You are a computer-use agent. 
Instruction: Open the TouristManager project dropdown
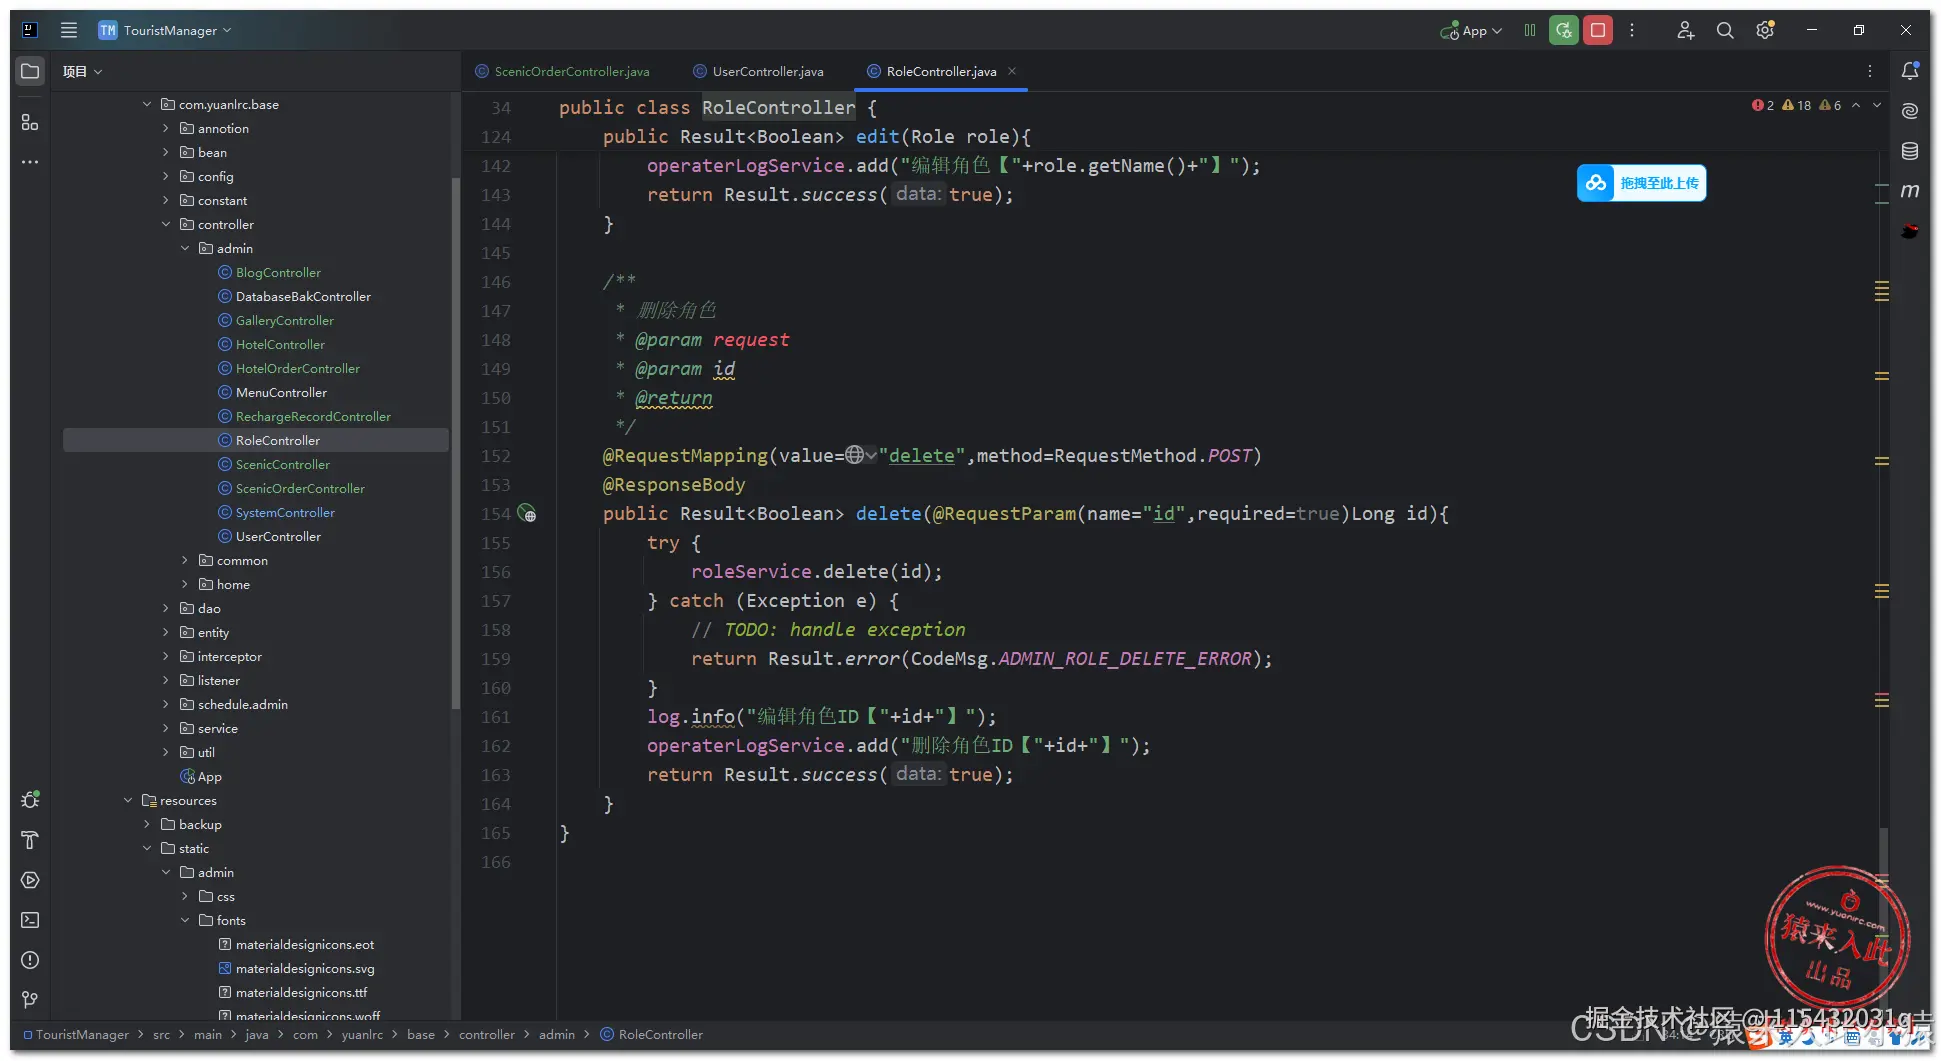coord(165,30)
